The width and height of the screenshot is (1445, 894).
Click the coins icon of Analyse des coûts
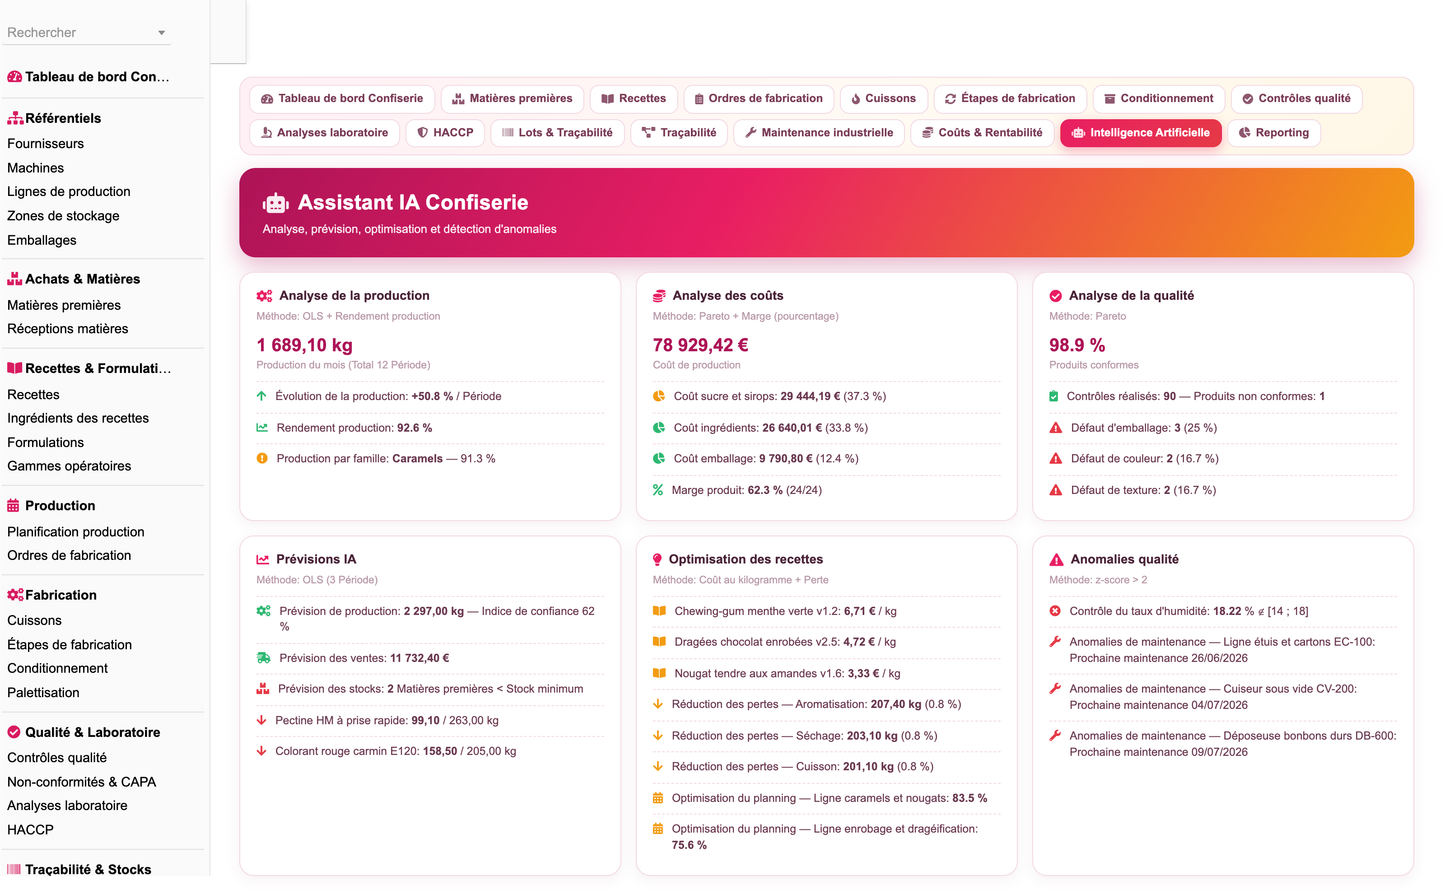(x=659, y=296)
